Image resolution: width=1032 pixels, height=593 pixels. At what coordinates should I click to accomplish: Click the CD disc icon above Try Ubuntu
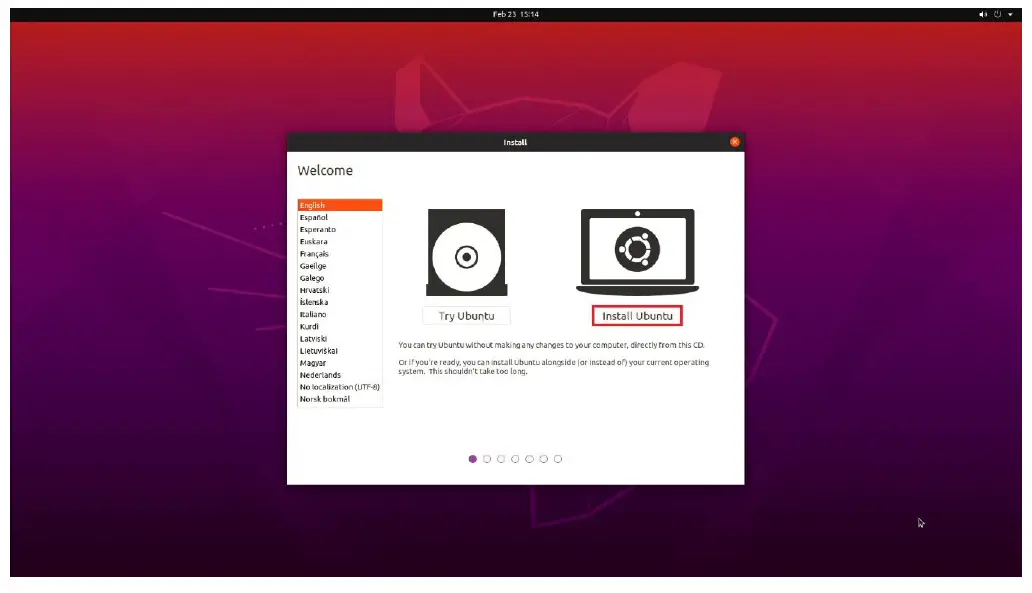click(x=466, y=252)
